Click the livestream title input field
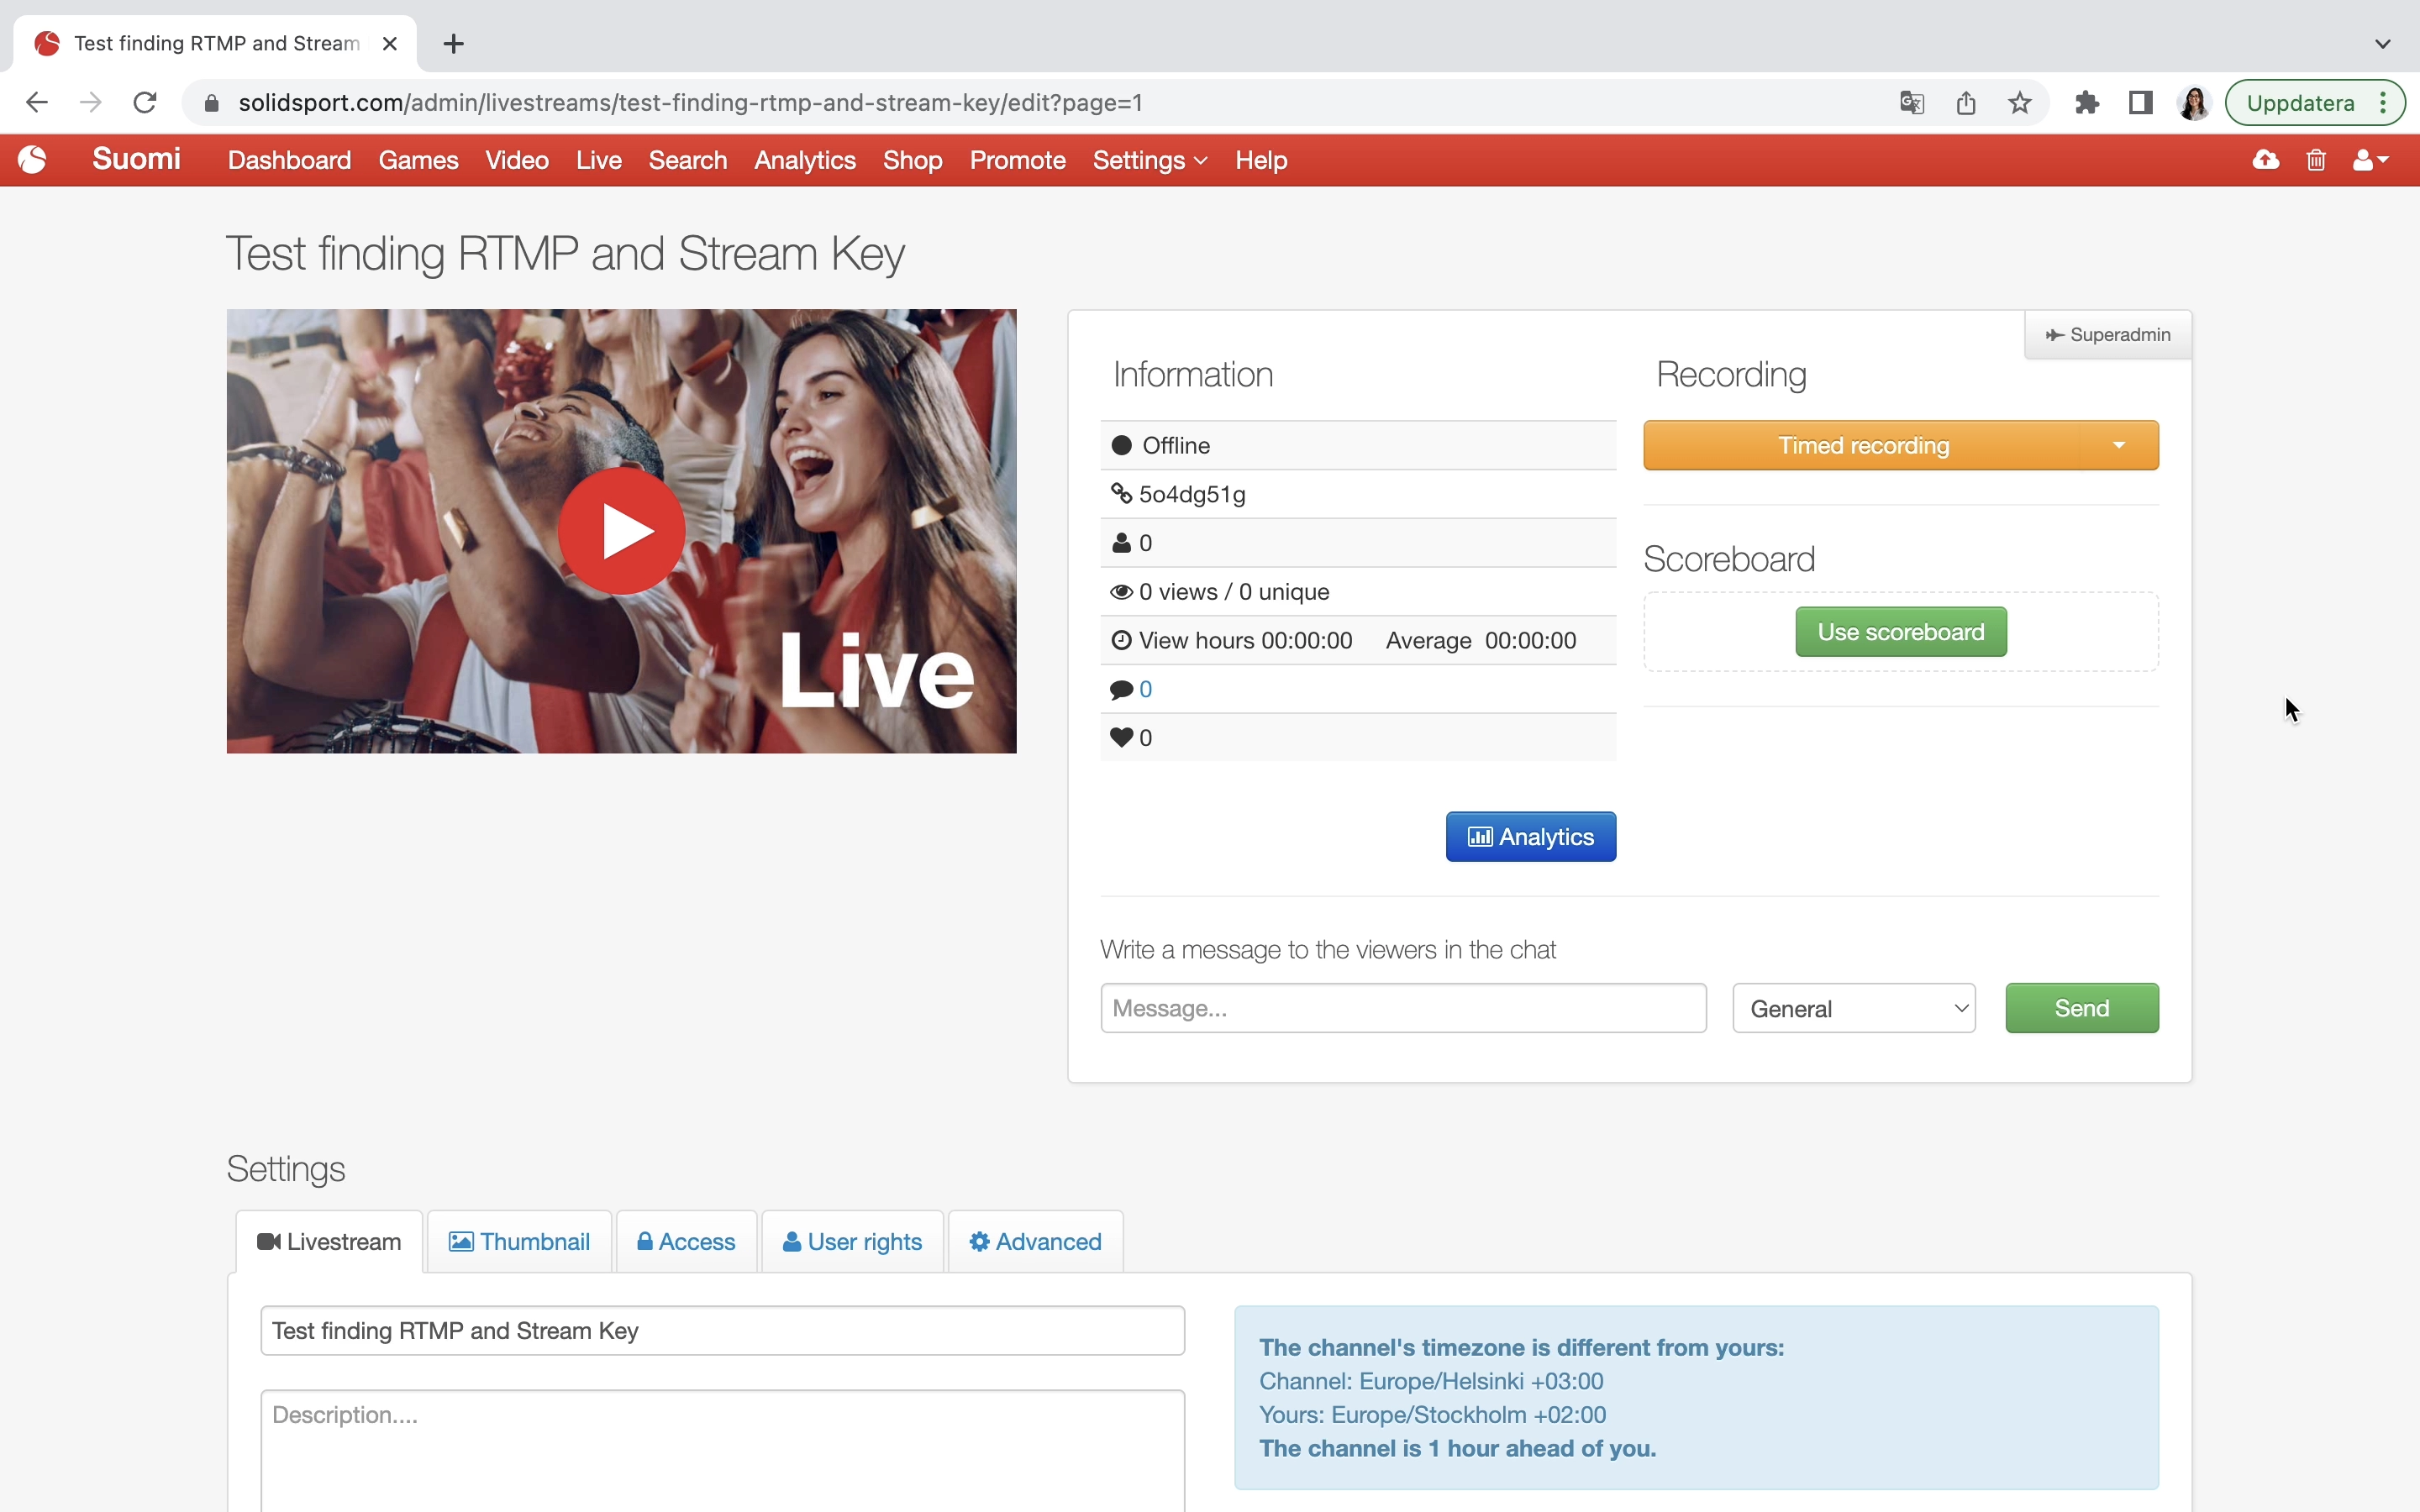Screen dimensions: 2420x1512 click(722, 1331)
